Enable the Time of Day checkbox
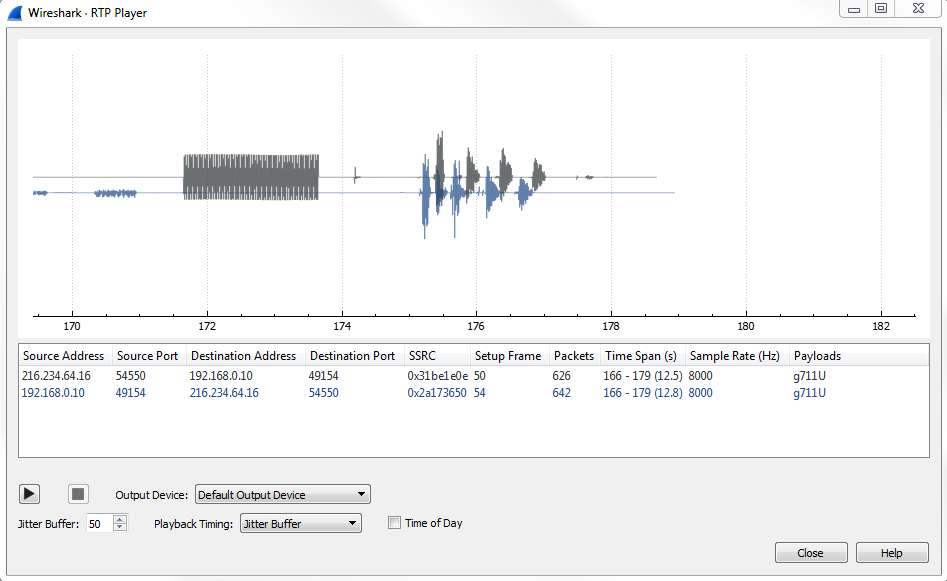Image resolution: width=947 pixels, height=581 pixels. (x=394, y=523)
